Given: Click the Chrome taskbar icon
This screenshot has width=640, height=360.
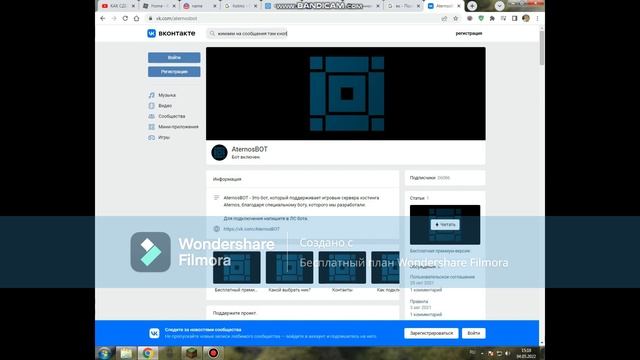Looking at the screenshot, I should 148,353.
